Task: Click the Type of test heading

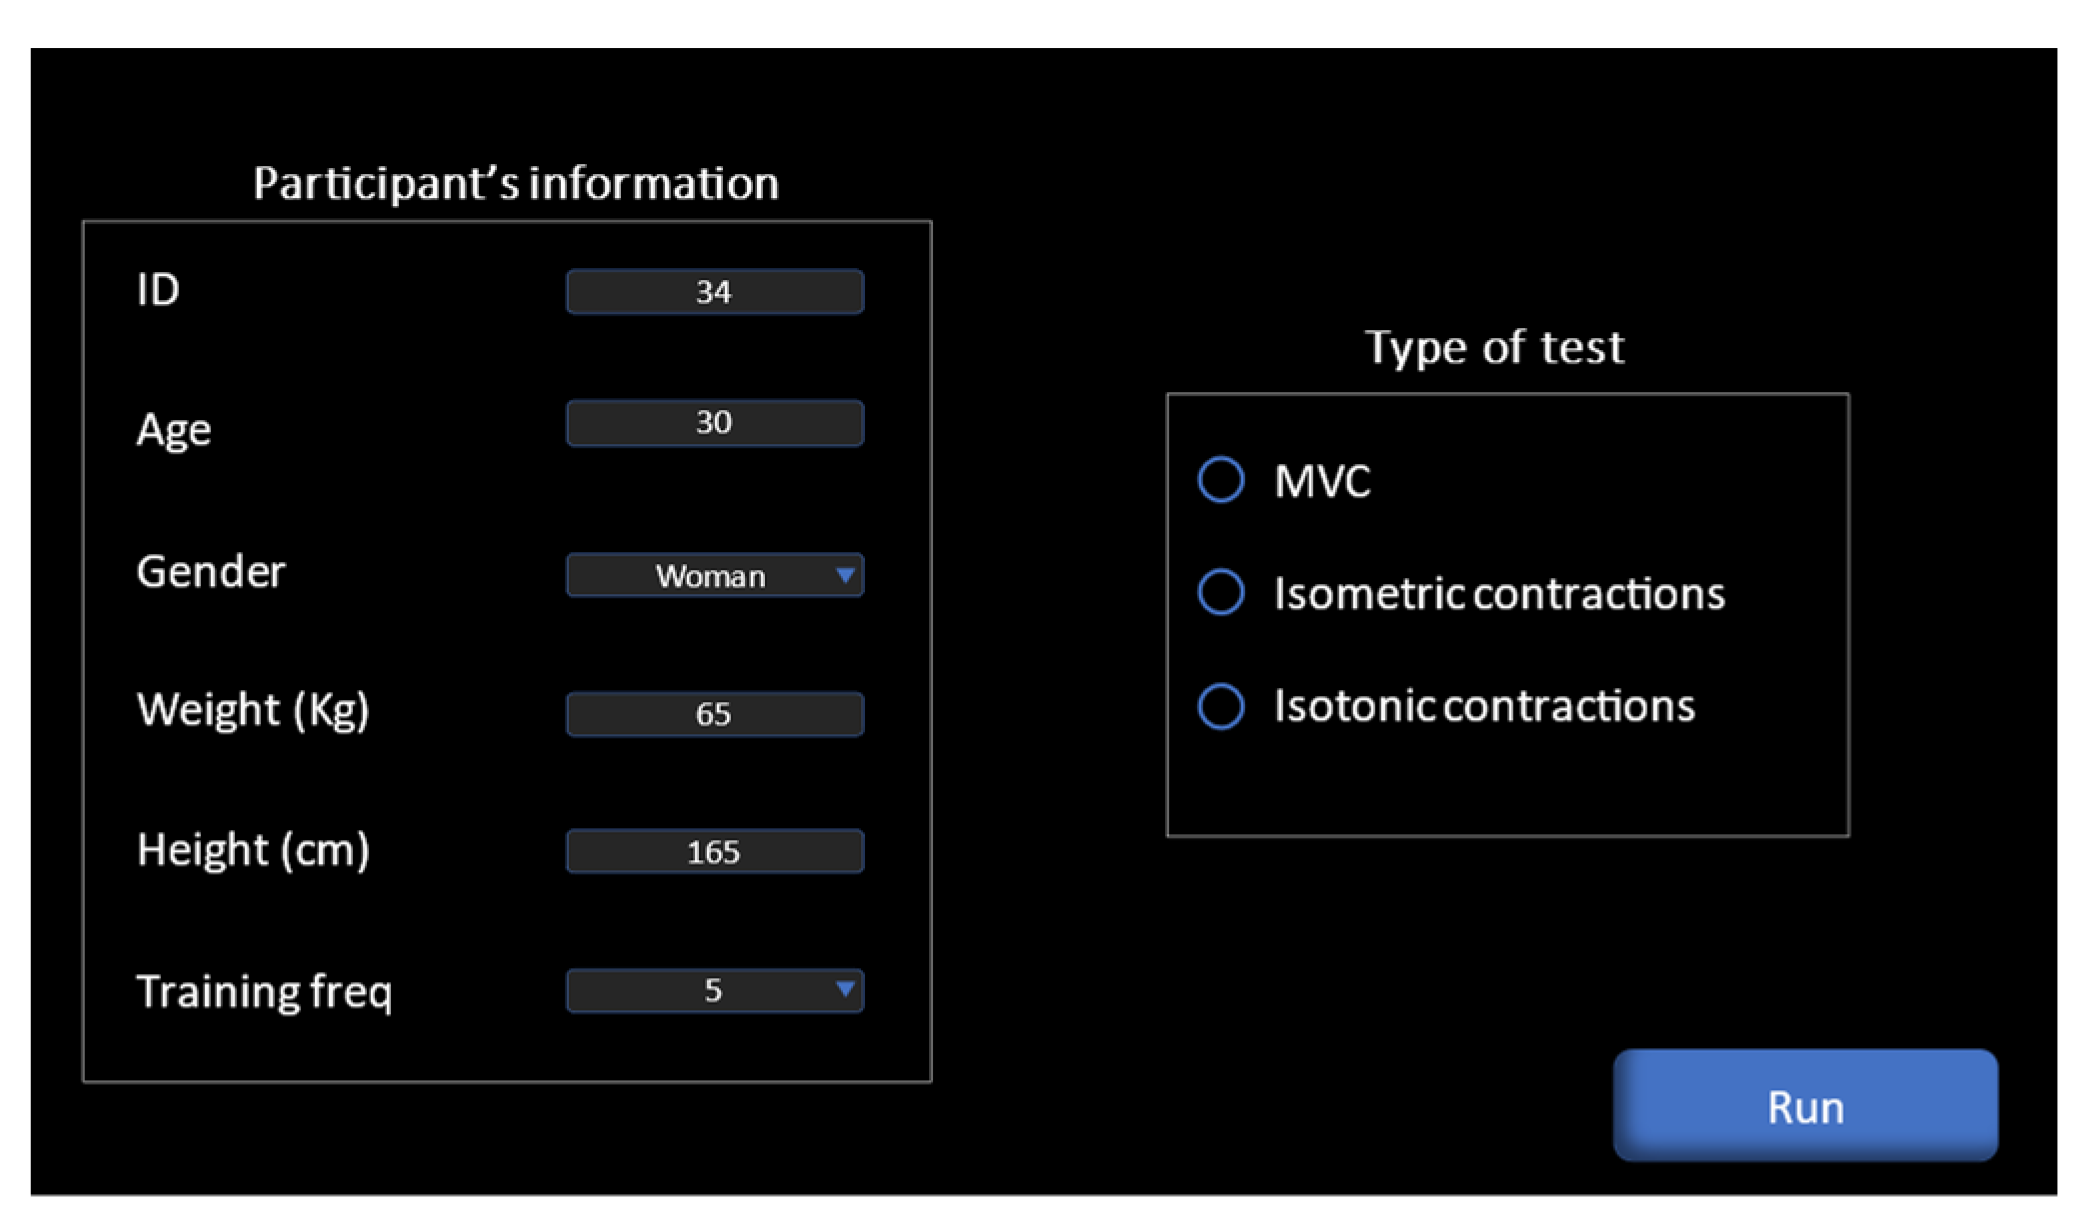Action: click(x=1494, y=348)
